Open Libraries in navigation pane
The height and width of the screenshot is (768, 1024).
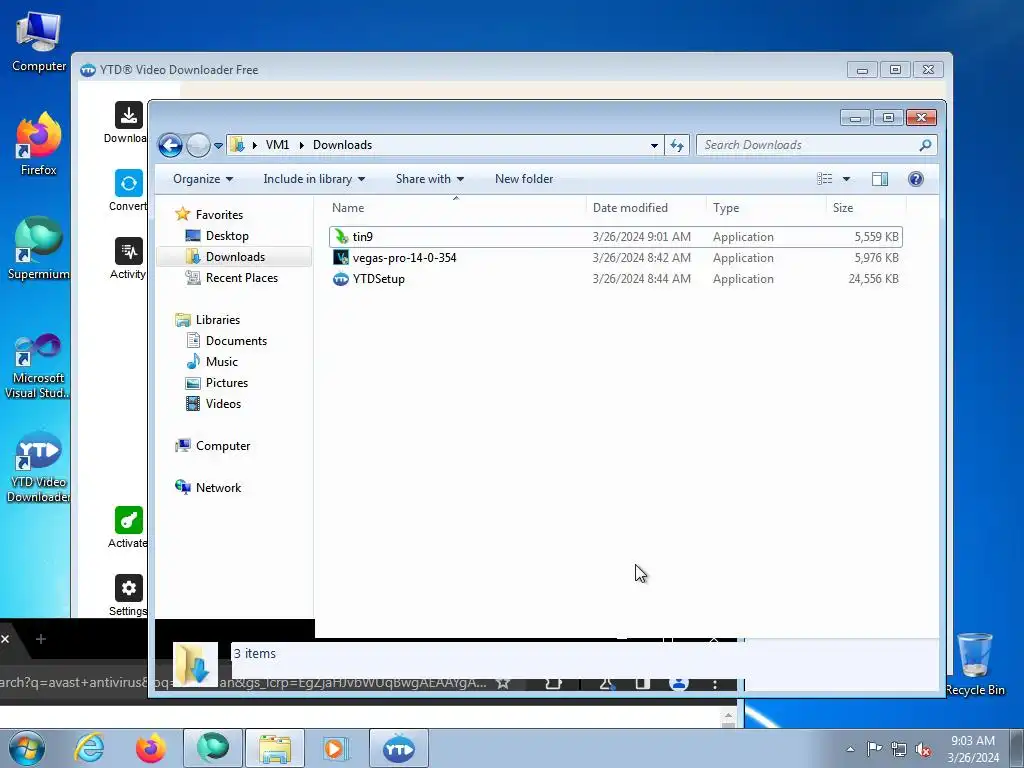click(x=217, y=320)
